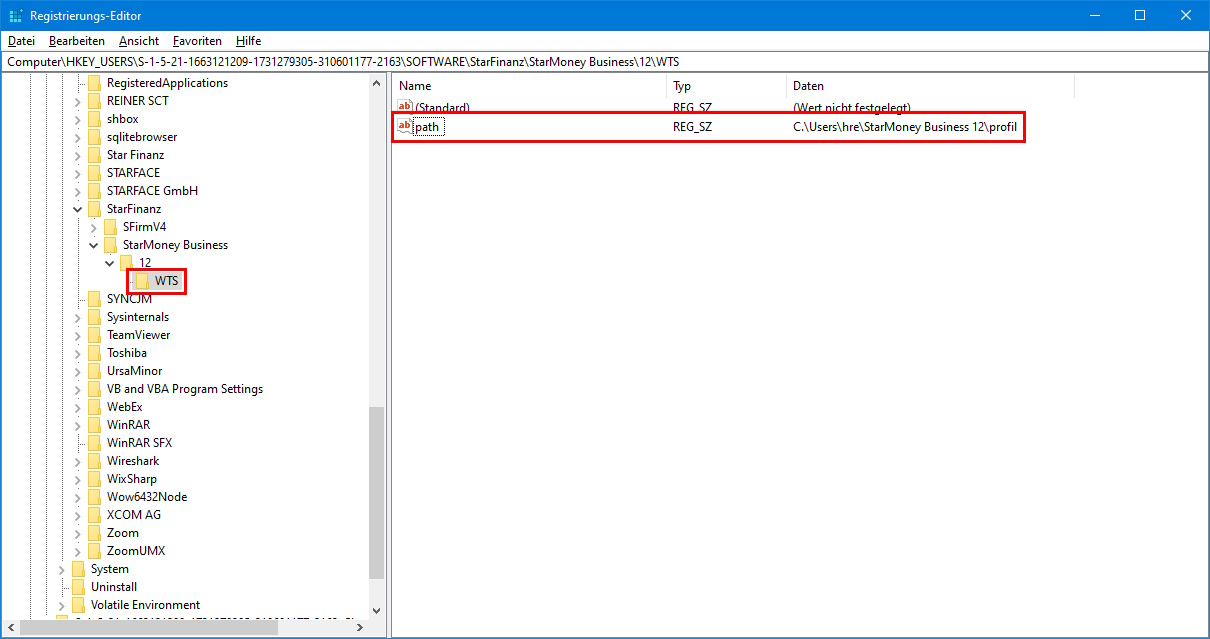The image size is (1210, 639).
Task: Click the profil path data of path value
Action: tap(905, 127)
